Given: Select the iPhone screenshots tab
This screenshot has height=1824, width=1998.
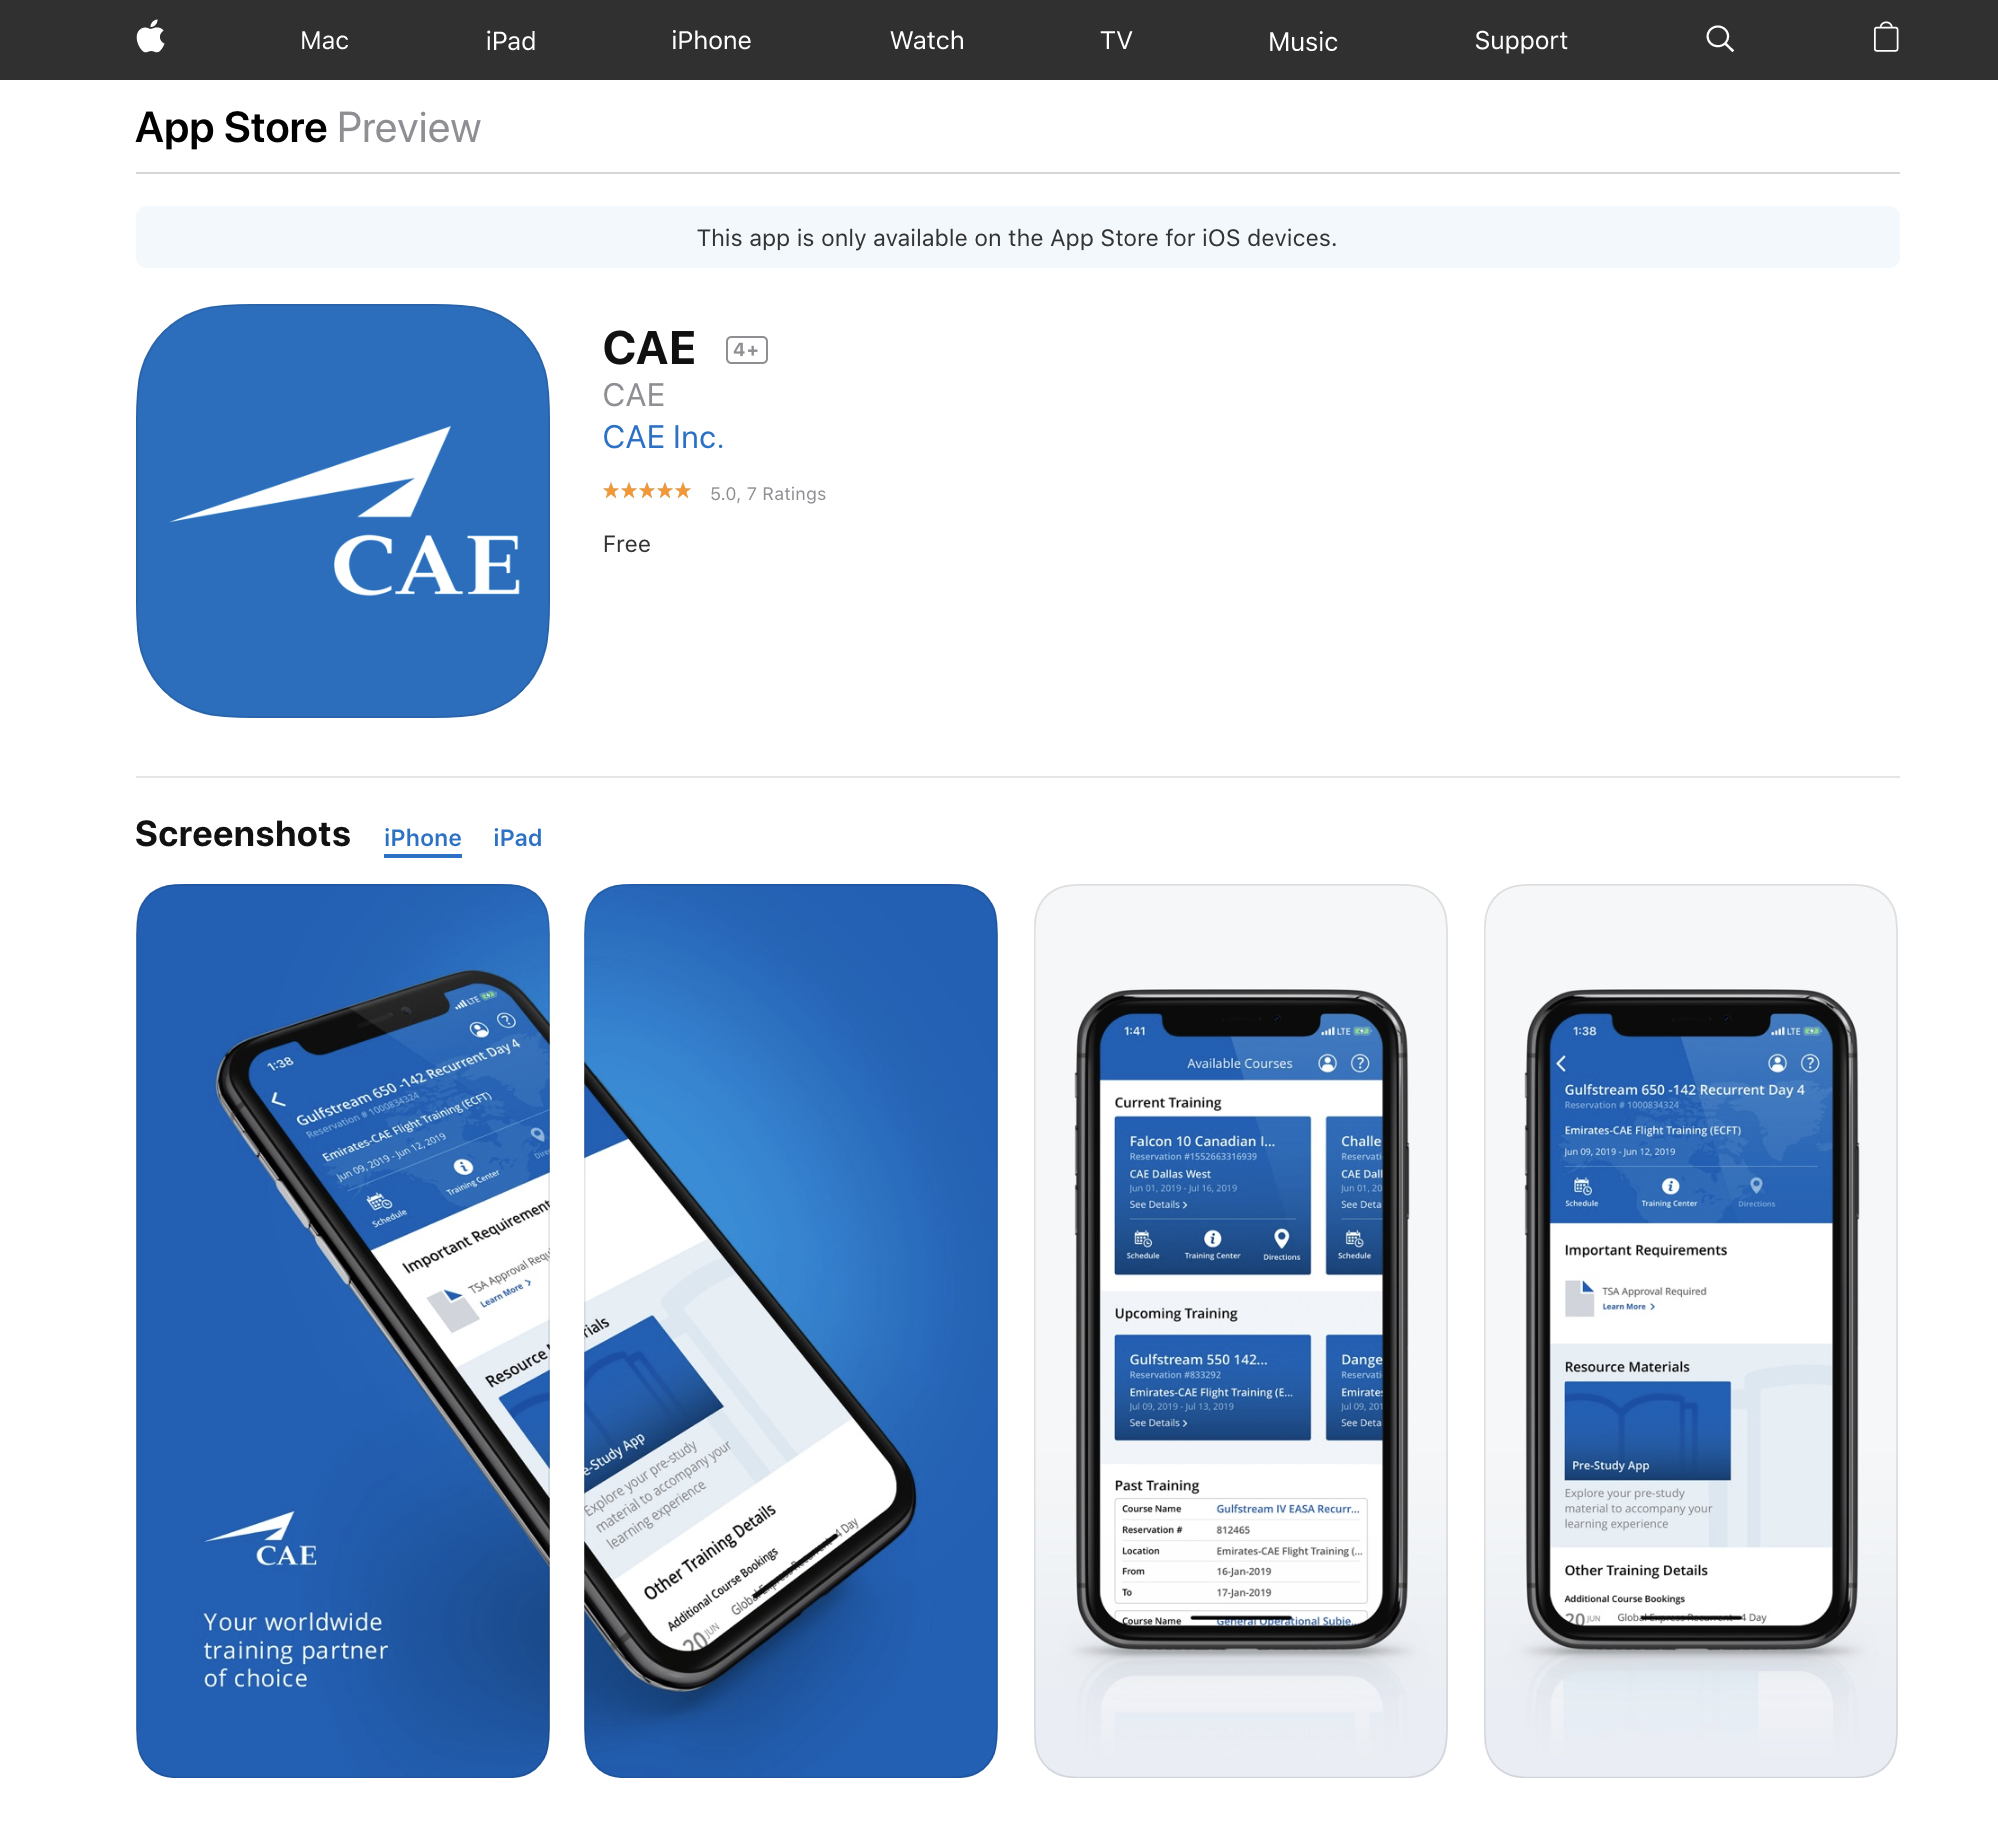Looking at the screenshot, I should [x=421, y=837].
